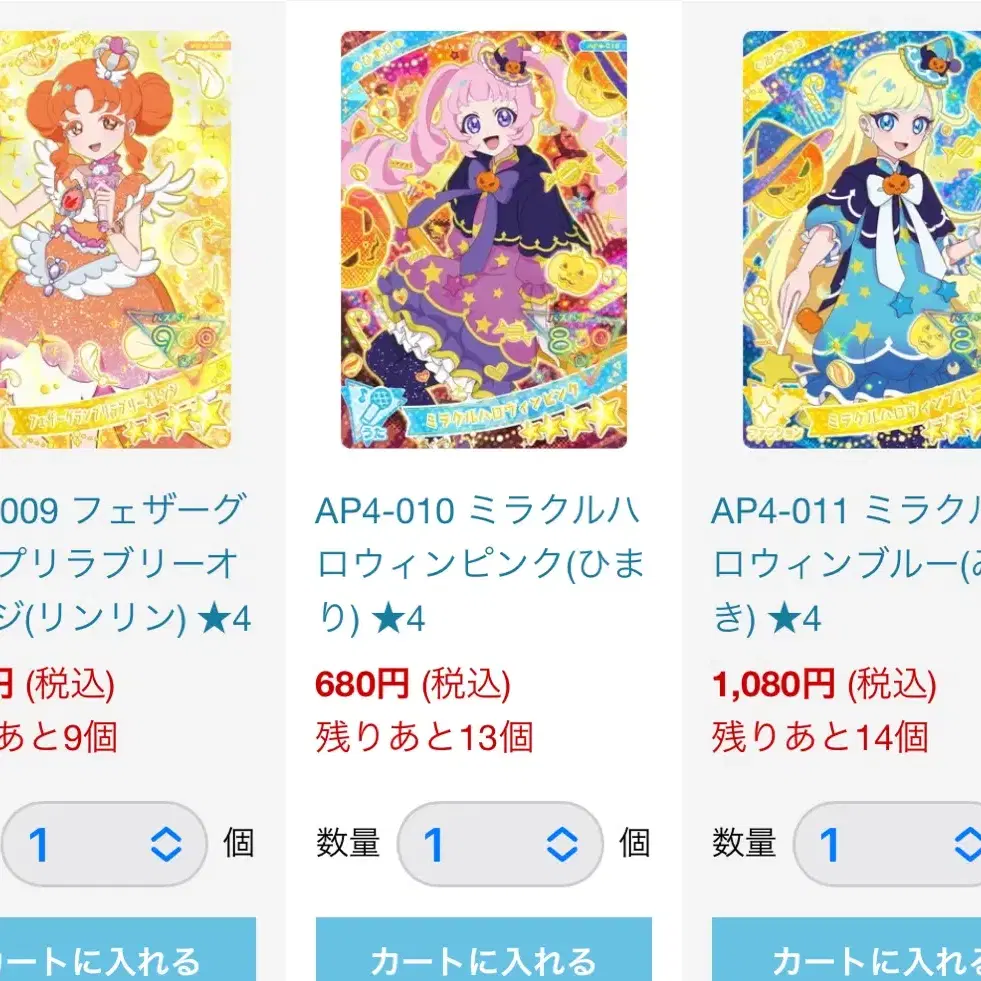
Task: Add AP4-011 blue card to cart
Action: coord(846,949)
